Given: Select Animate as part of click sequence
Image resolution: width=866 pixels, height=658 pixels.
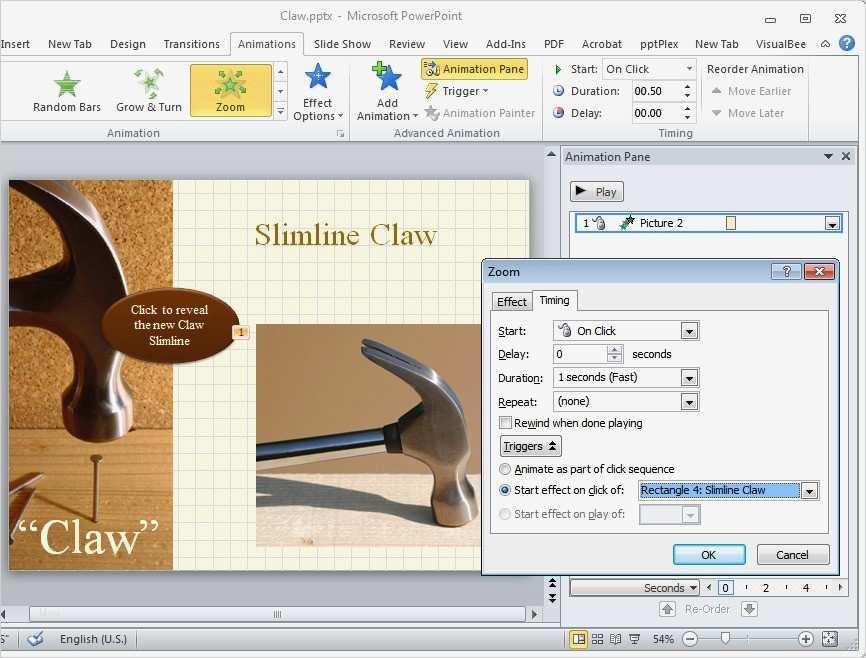Looking at the screenshot, I should tap(506, 469).
